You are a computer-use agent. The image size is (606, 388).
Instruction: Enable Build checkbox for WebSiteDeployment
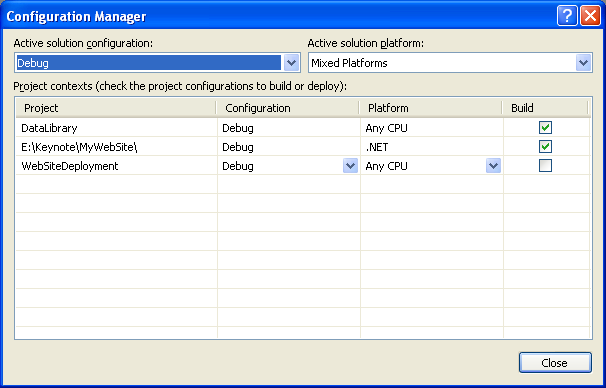click(x=545, y=165)
